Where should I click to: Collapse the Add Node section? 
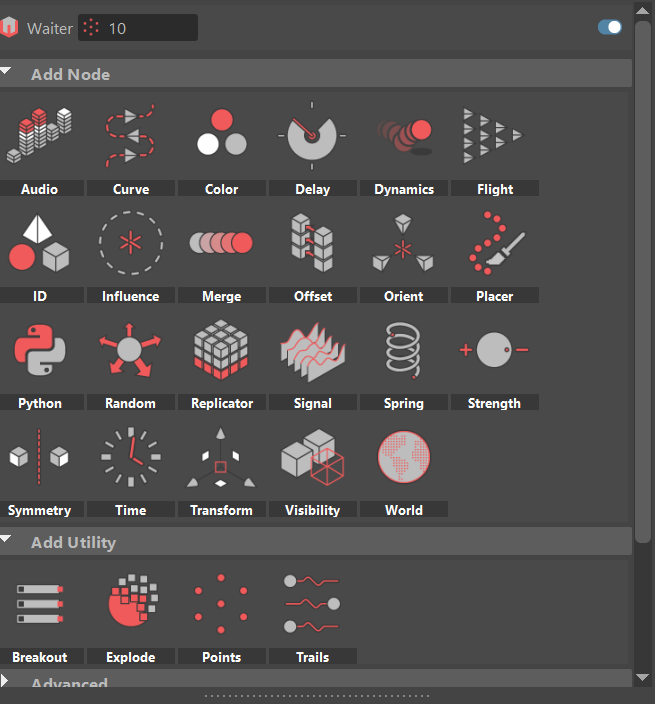click(x=7, y=73)
